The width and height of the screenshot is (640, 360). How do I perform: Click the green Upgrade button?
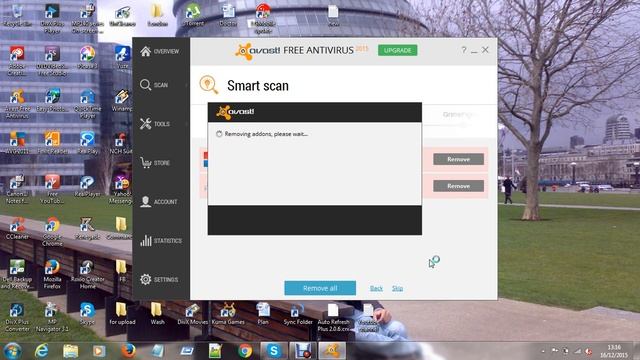pyautogui.click(x=398, y=50)
